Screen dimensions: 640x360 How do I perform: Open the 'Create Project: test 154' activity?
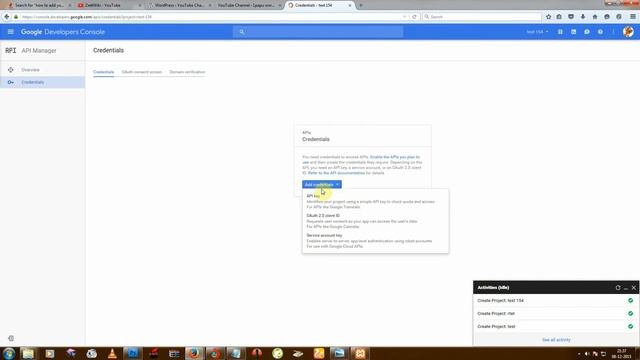click(x=556, y=300)
